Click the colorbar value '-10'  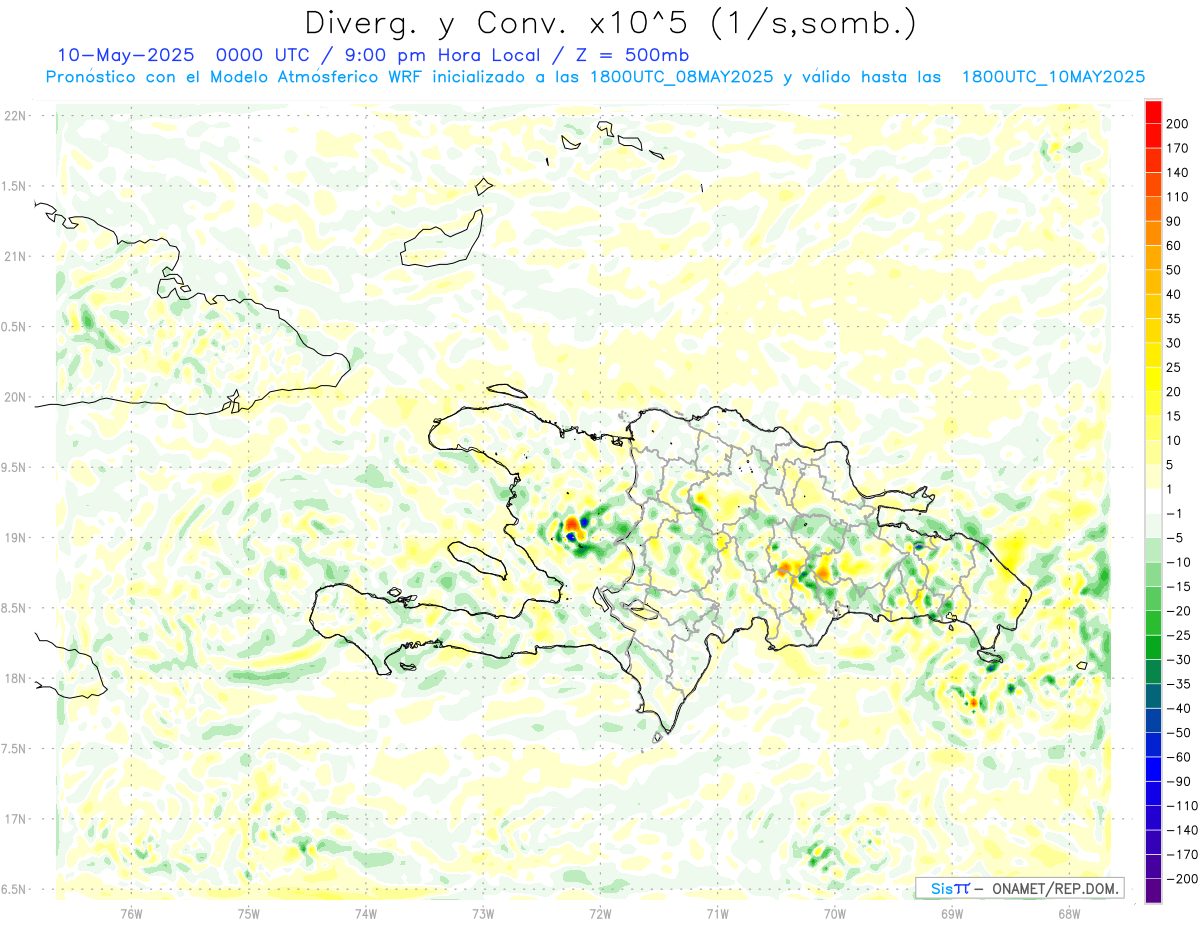(1177, 562)
